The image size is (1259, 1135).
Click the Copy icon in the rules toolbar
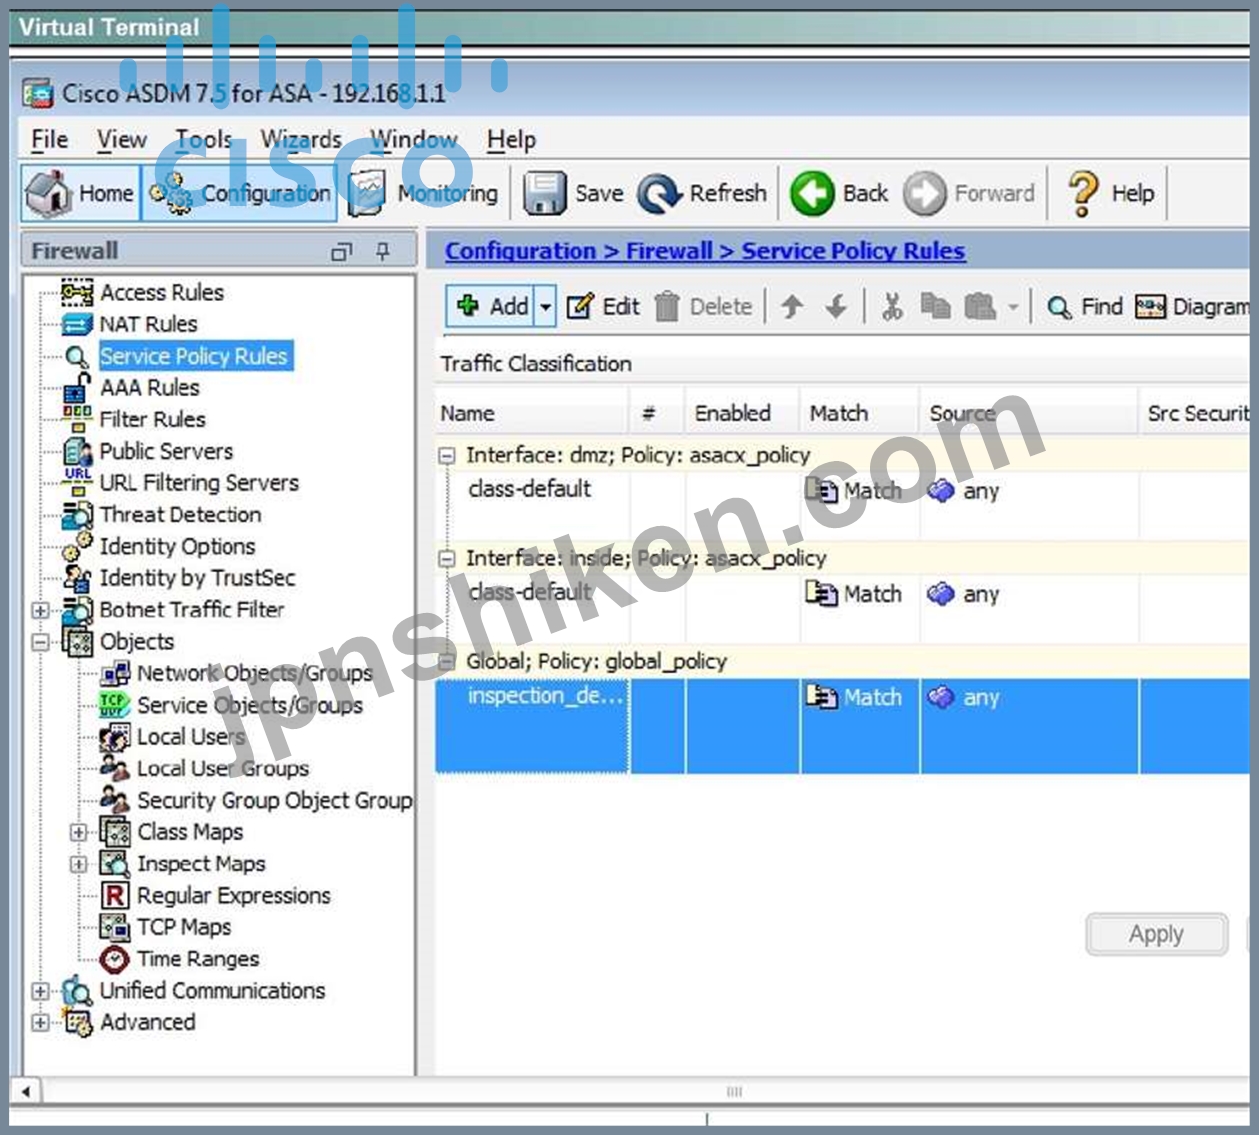coord(935,307)
